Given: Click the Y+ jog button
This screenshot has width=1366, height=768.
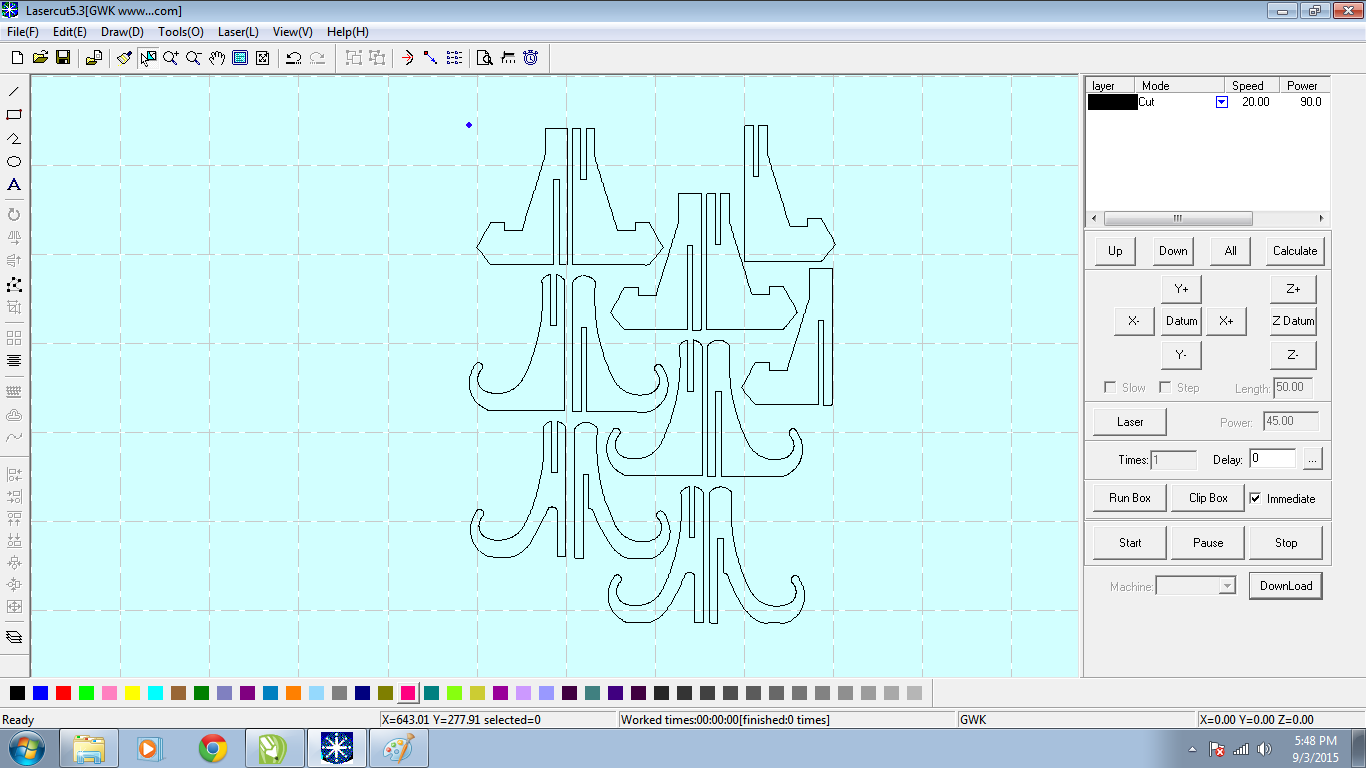Looking at the screenshot, I should pos(1181,289).
